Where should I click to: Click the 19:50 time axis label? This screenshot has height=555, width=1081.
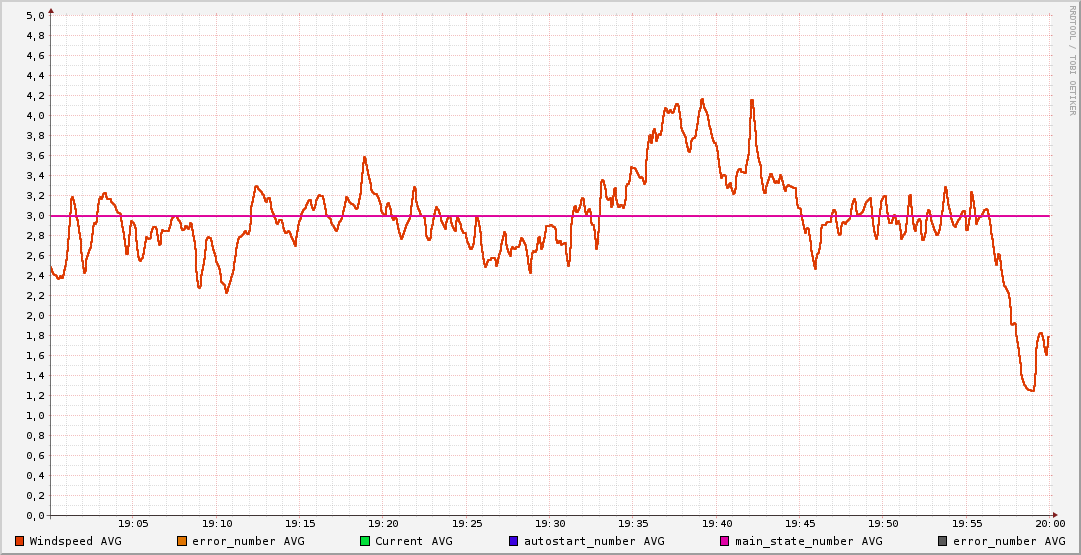pyautogui.click(x=883, y=523)
